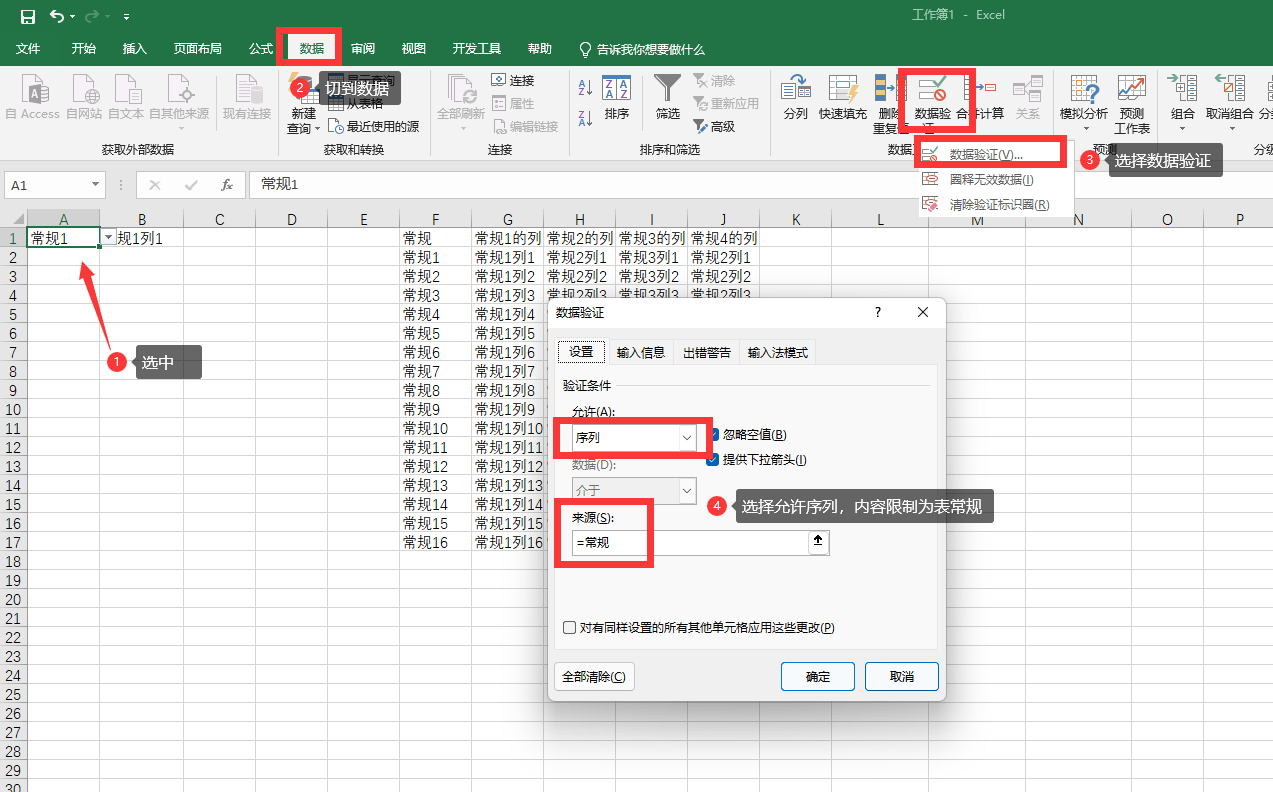Screen dimensions: 1273x792
Task: Switch to the 出错警告 tab
Action: click(706, 352)
